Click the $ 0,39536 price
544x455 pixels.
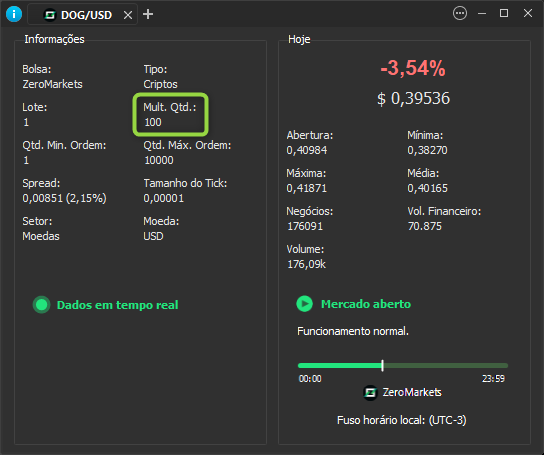413,98
